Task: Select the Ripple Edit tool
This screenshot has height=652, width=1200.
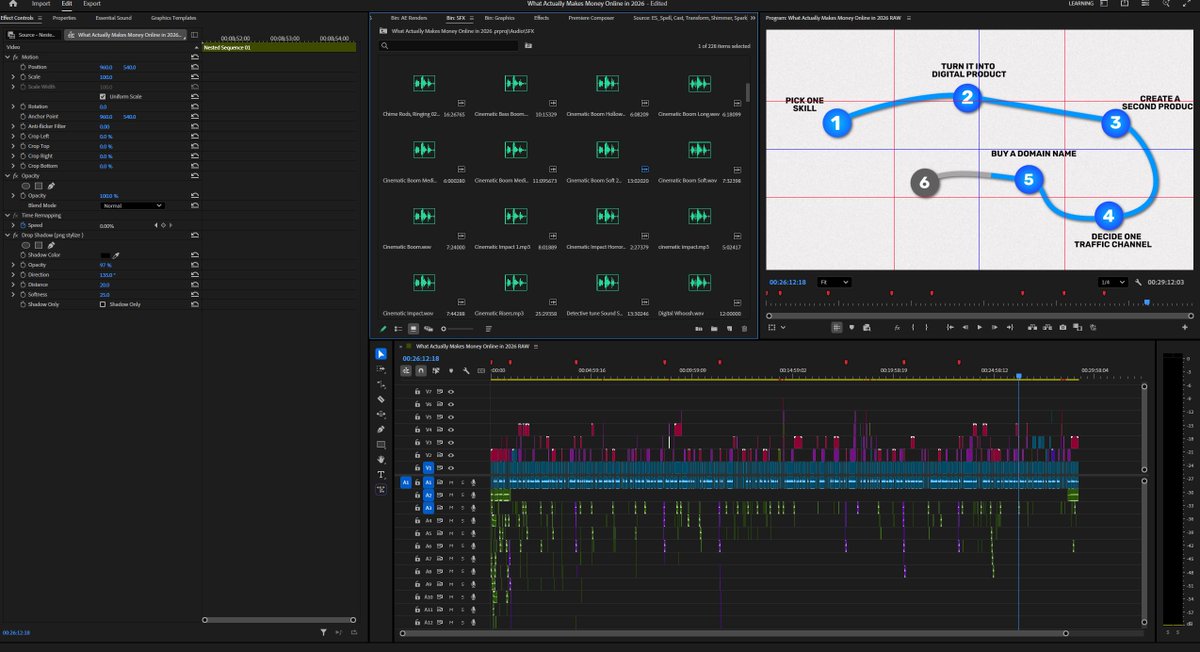Action: click(381, 384)
